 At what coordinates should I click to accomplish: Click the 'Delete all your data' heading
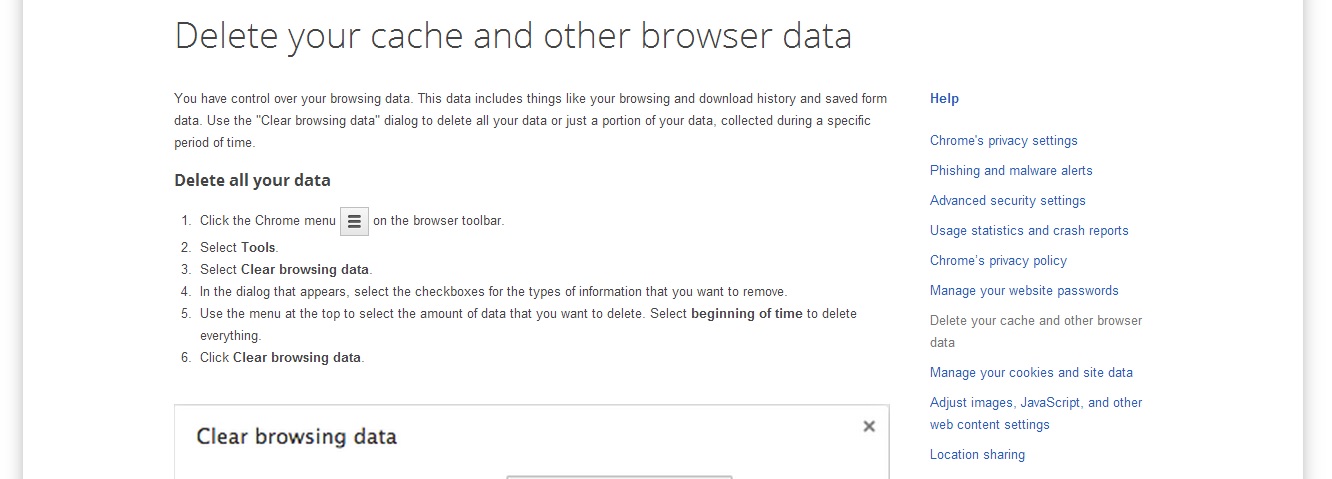252,181
